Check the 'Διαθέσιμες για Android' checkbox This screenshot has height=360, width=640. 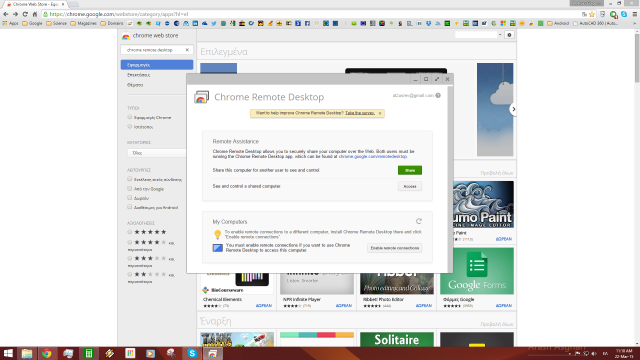coord(130,207)
